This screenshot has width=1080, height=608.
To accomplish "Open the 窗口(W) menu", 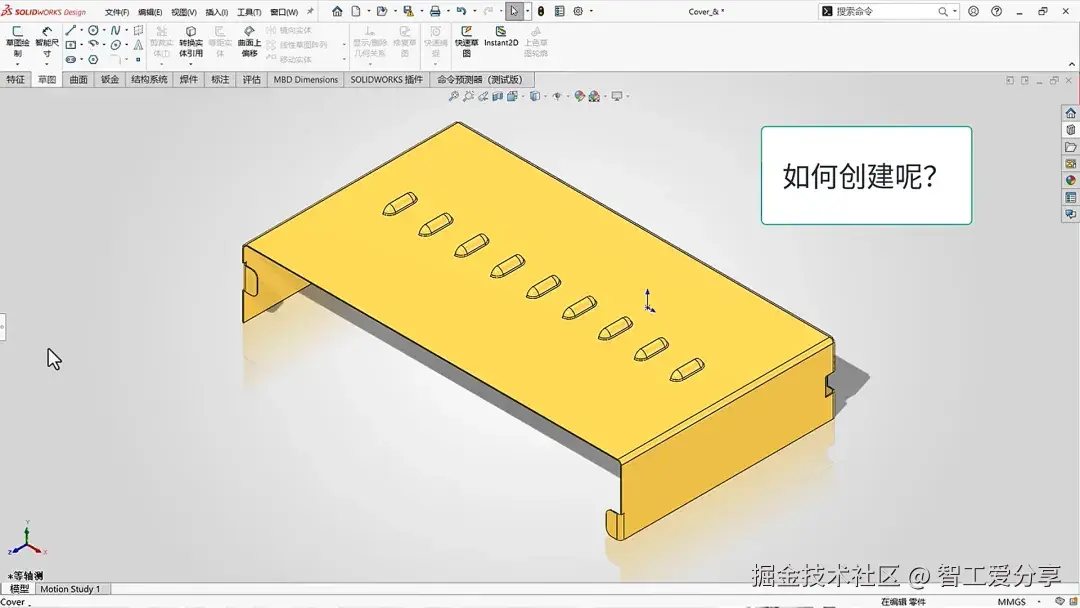I will click(284, 12).
